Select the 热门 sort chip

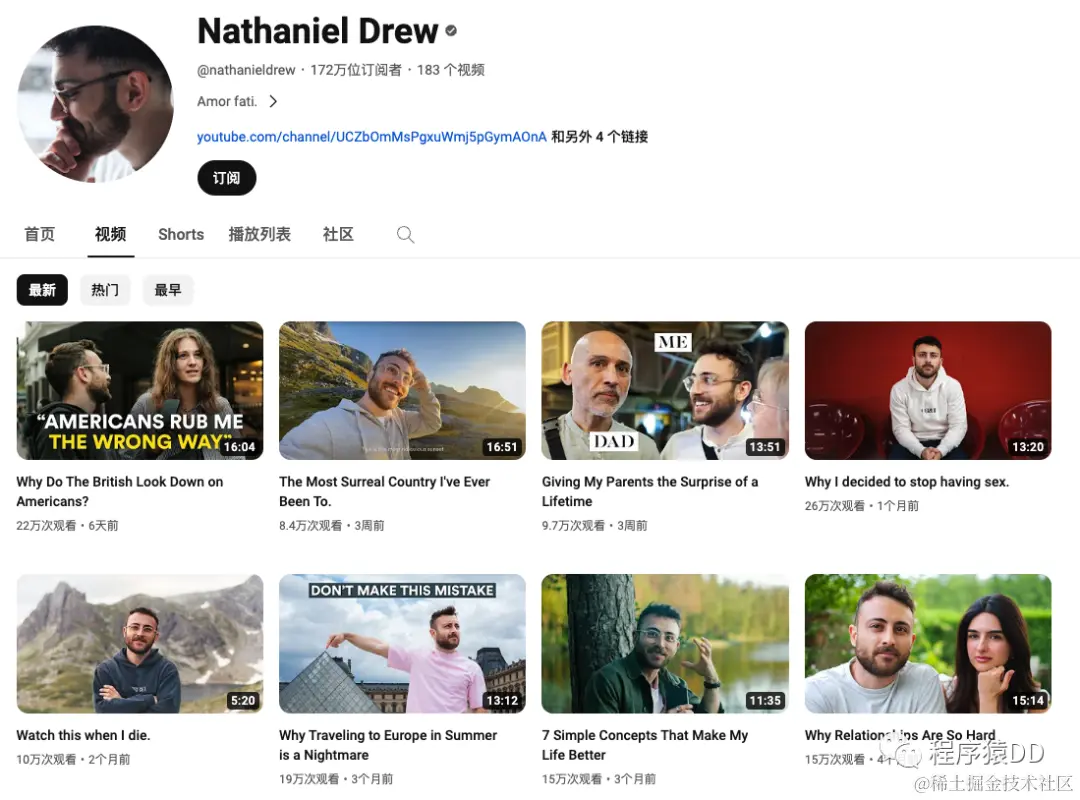tap(105, 290)
